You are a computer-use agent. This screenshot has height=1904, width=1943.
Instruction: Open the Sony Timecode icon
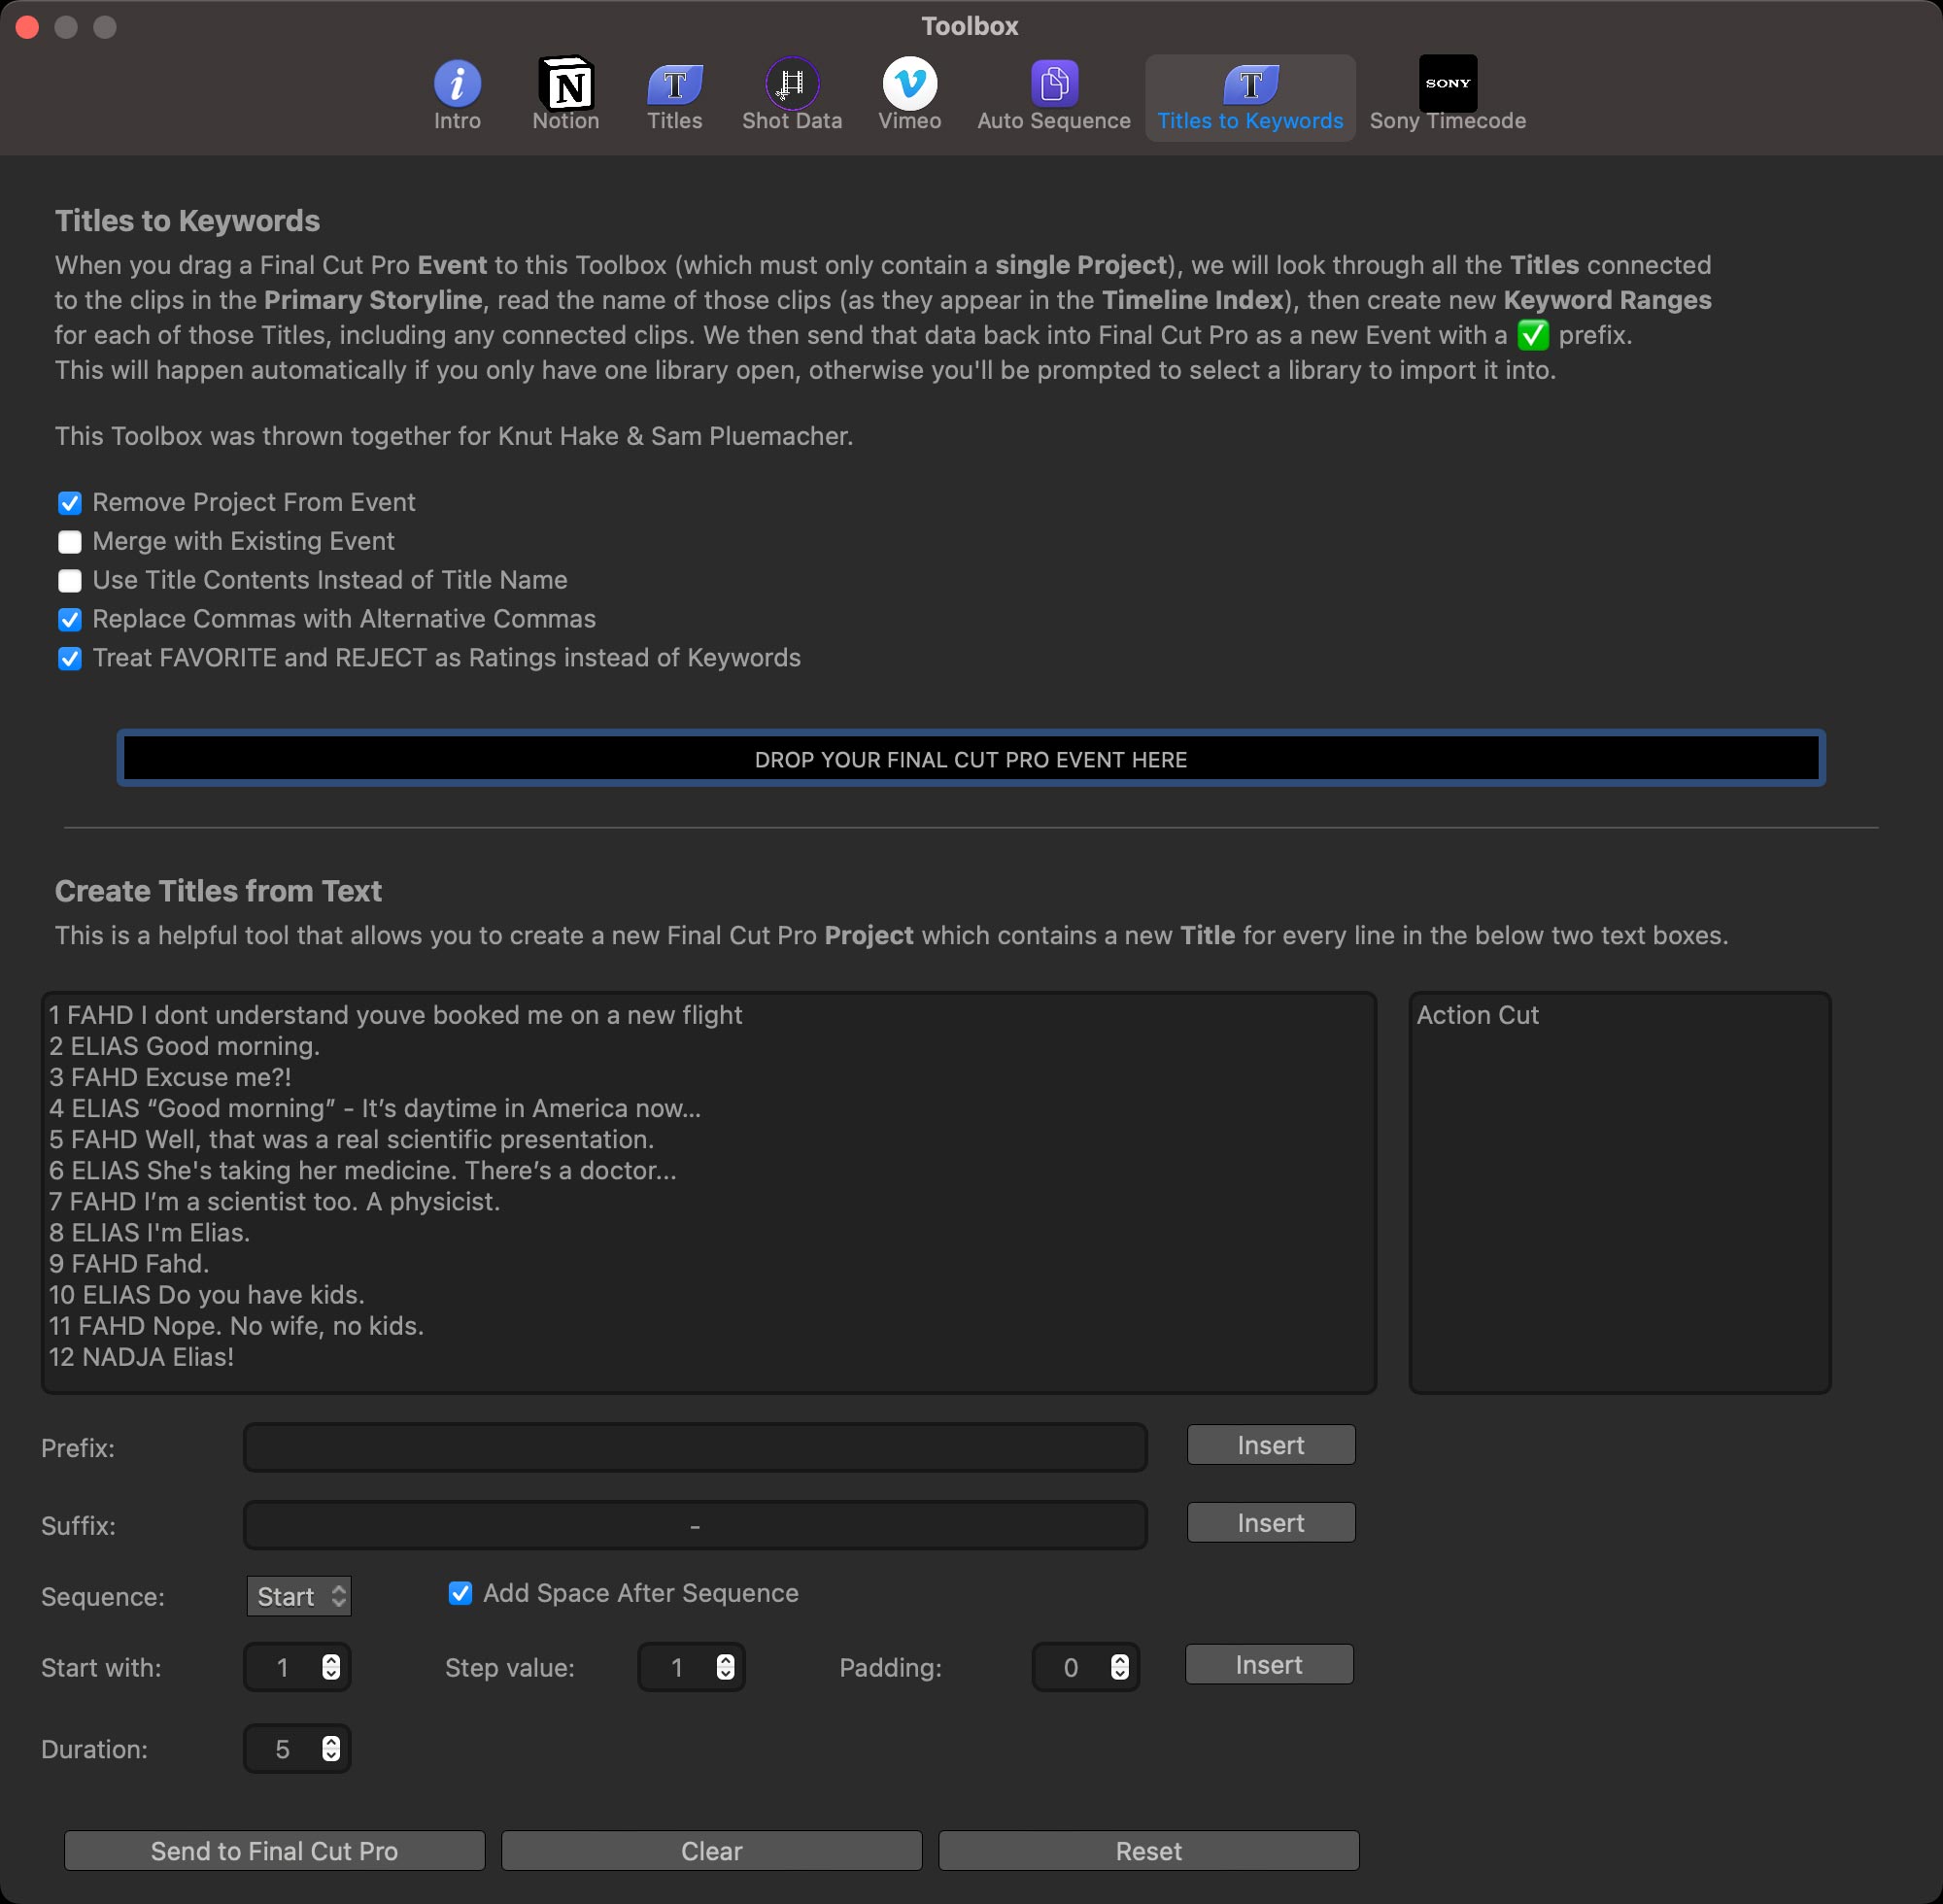coord(1447,84)
